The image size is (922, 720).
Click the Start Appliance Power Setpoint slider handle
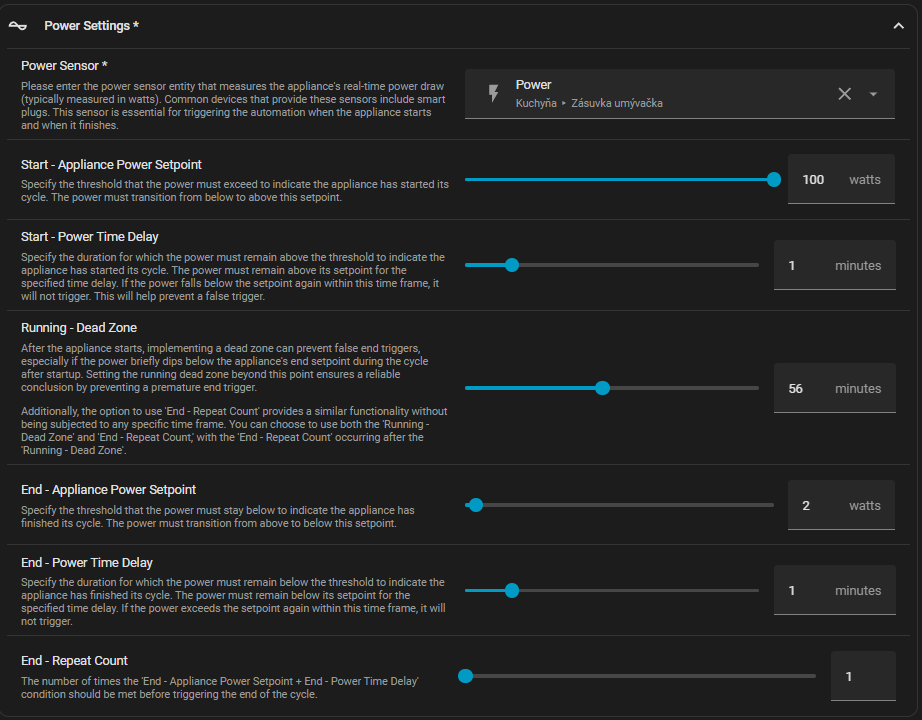tap(773, 180)
